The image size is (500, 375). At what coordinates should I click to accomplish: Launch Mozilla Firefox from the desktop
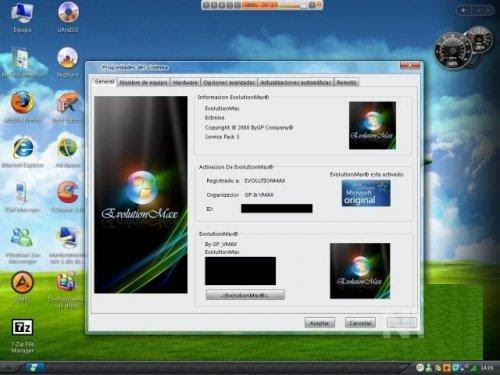(22, 107)
